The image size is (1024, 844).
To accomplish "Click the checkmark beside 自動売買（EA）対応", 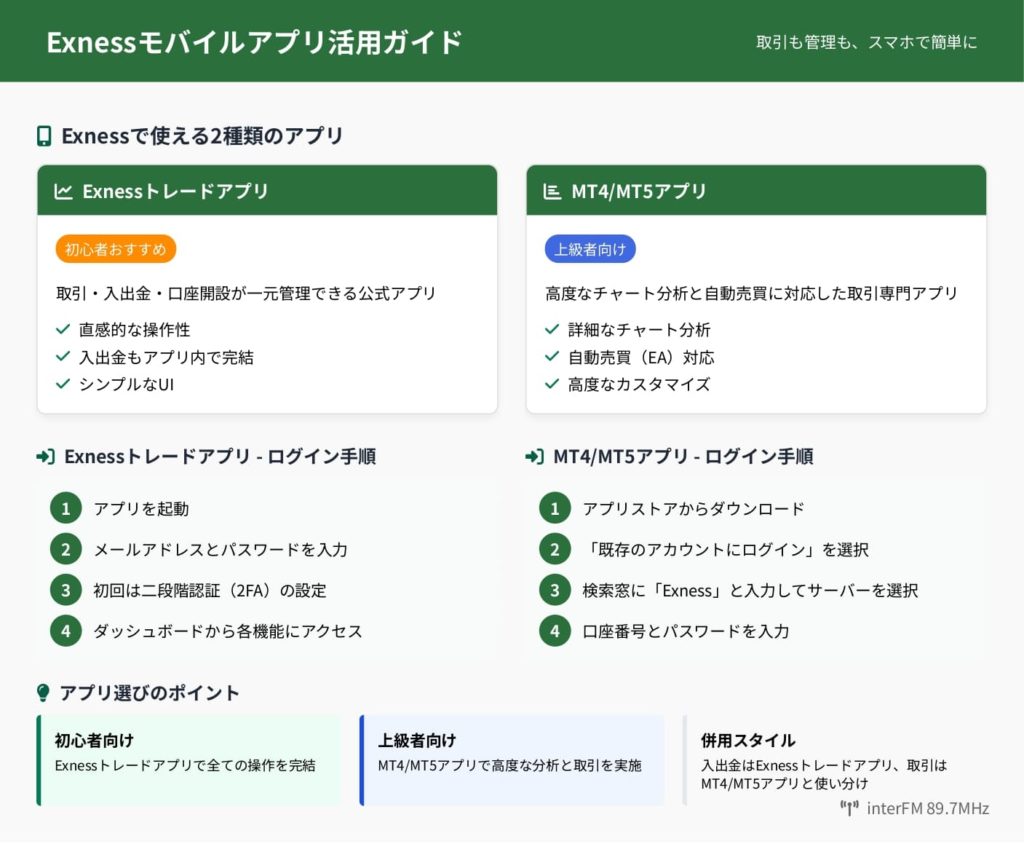I will click(552, 357).
